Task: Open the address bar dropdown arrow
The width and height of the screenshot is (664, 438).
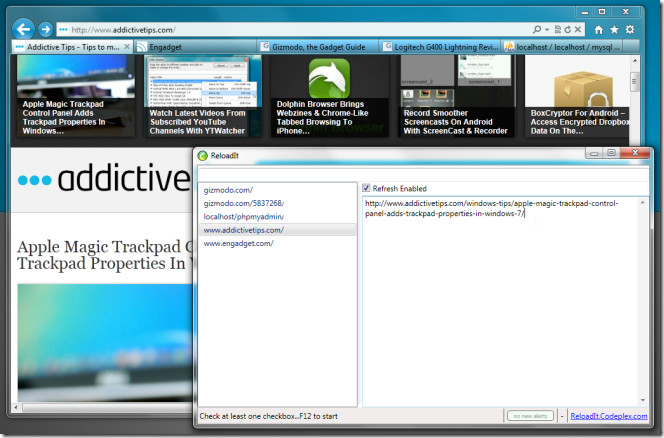Action: pyautogui.click(x=547, y=30)
